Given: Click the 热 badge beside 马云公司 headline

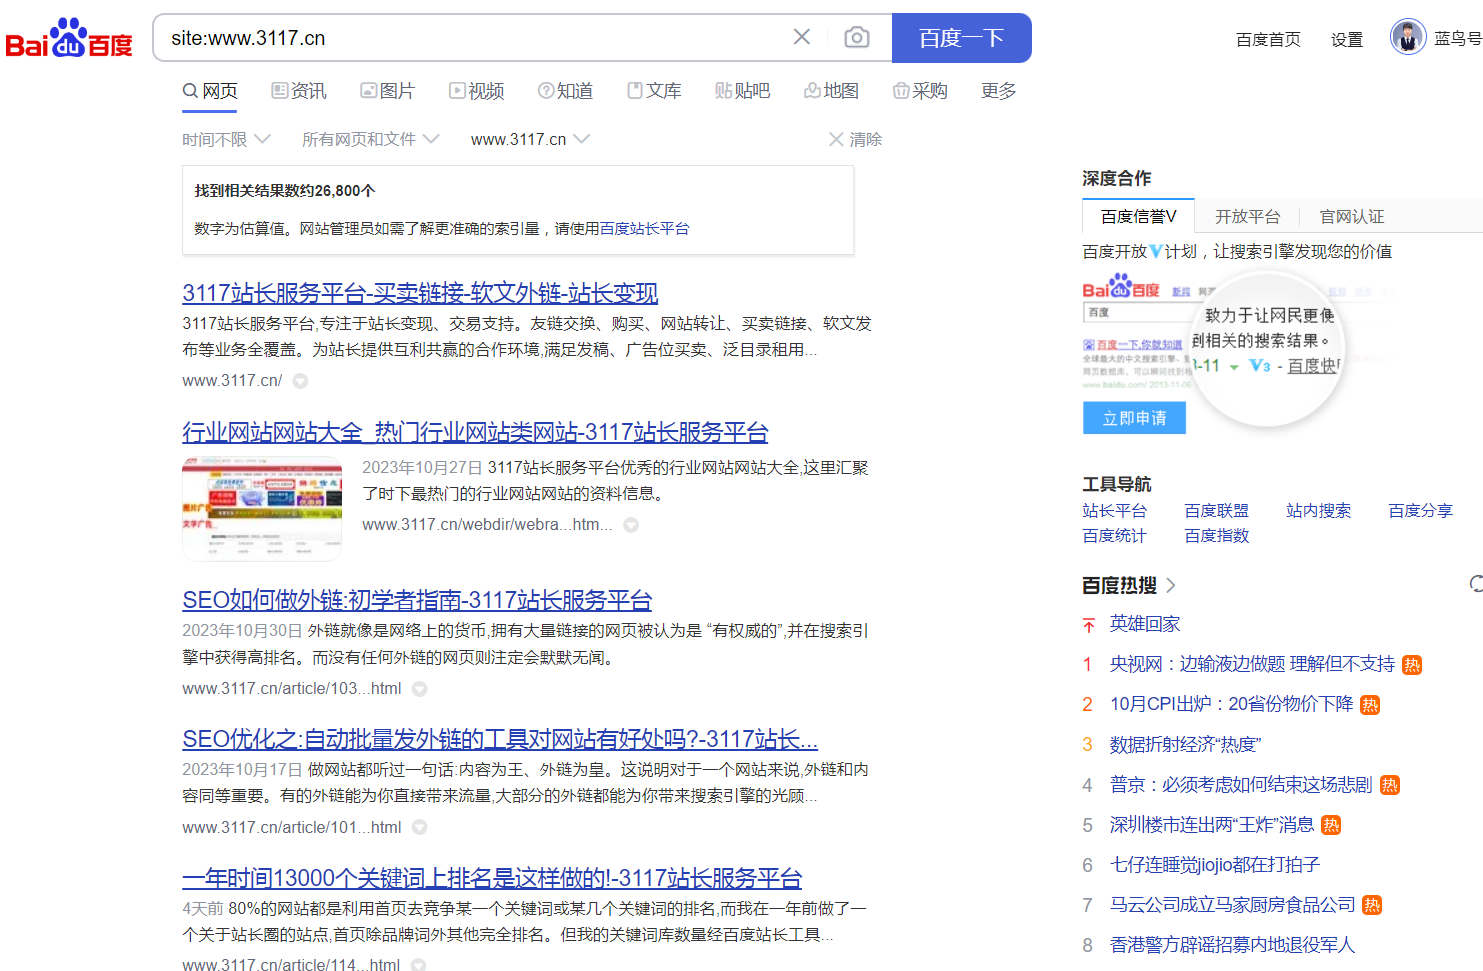Looking at the screenshot, I should pos(1372,905).
